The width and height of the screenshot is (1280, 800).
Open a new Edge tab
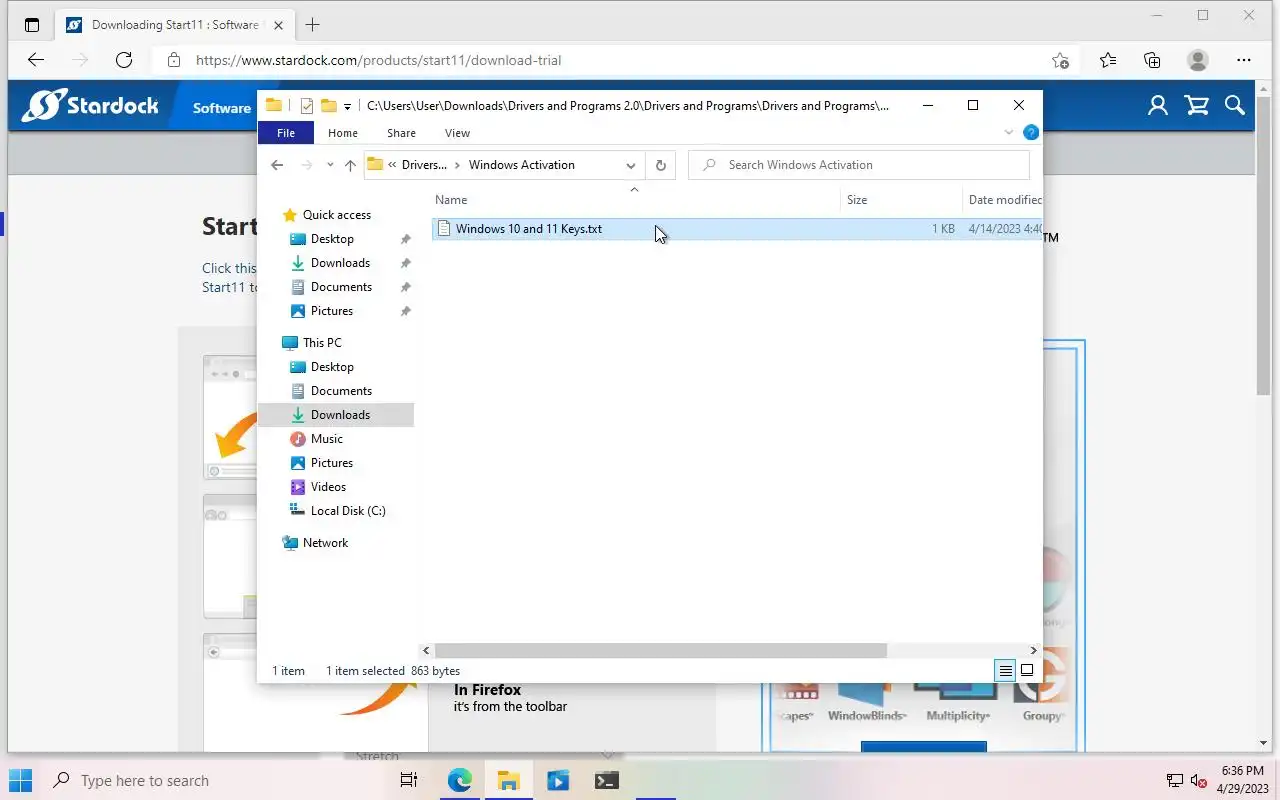[x=313, y=25]
